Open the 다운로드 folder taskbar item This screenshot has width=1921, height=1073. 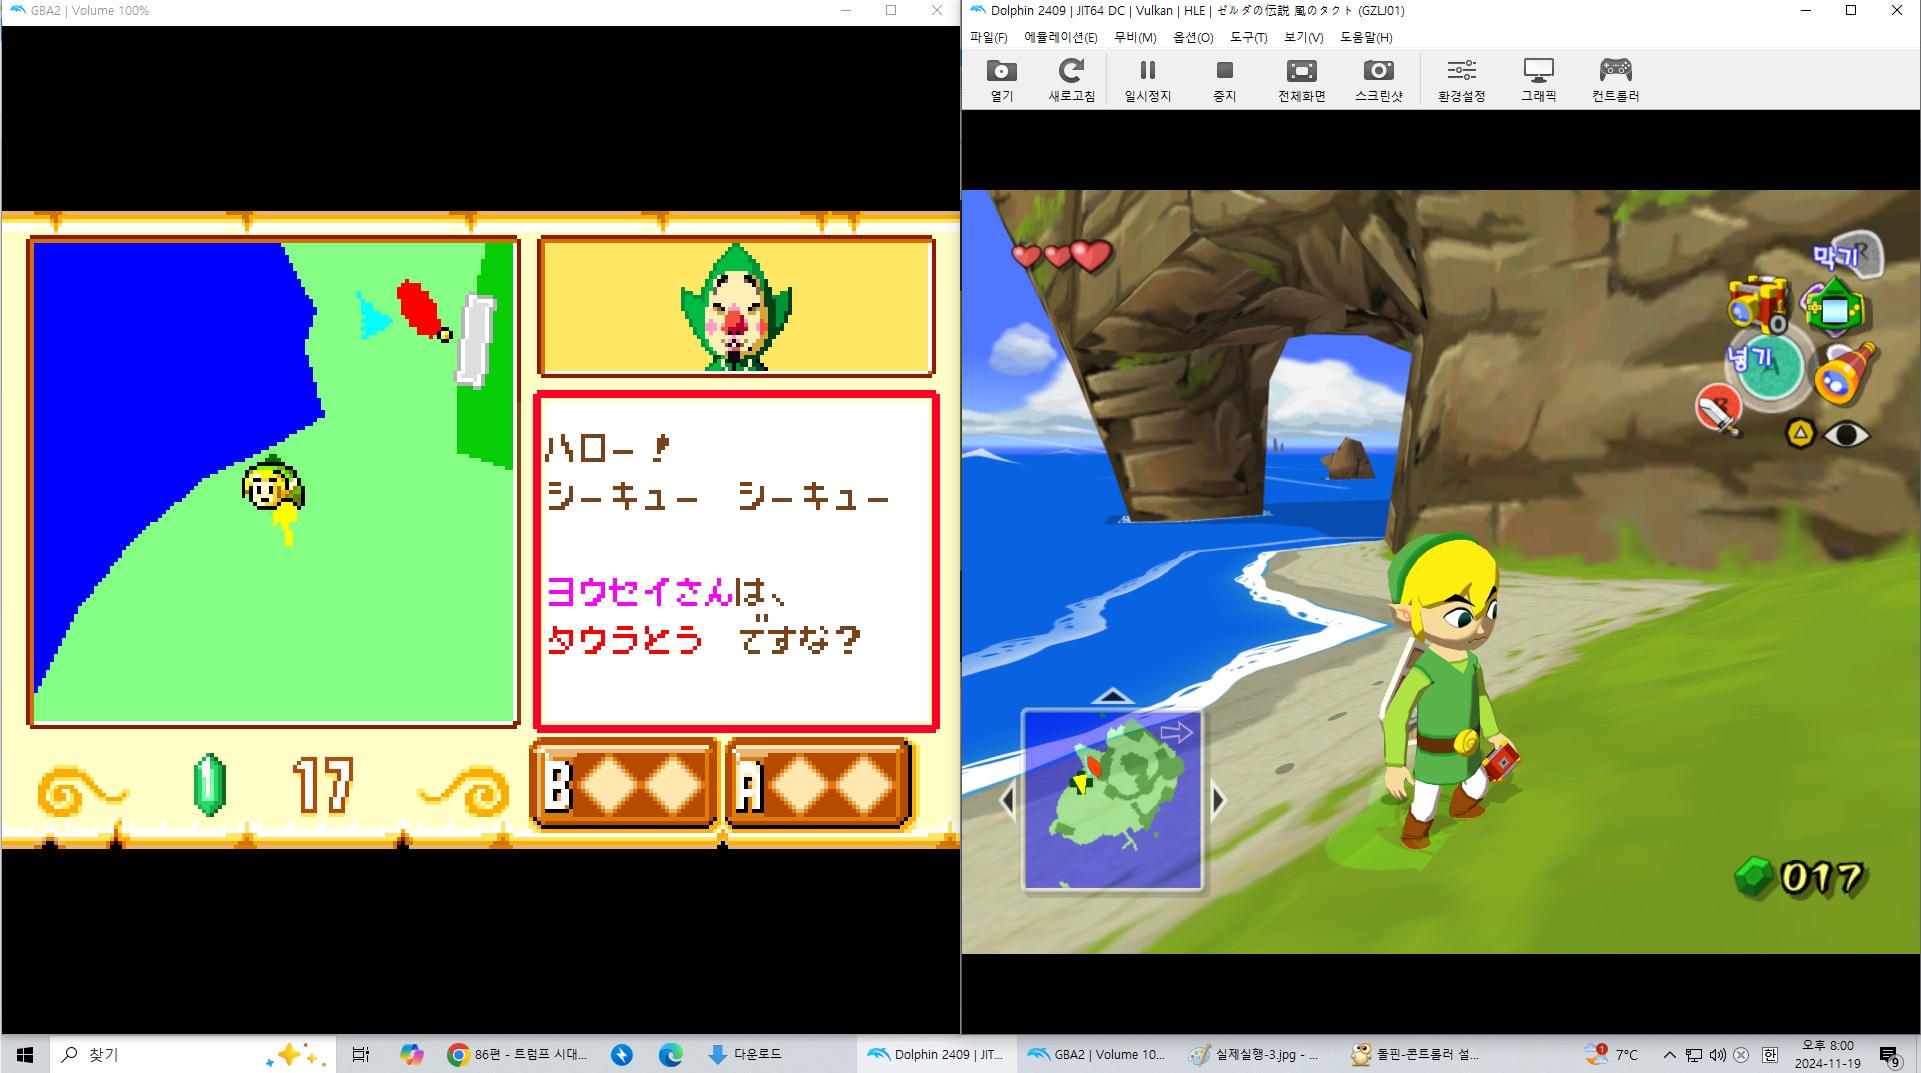click(746, 1054)
